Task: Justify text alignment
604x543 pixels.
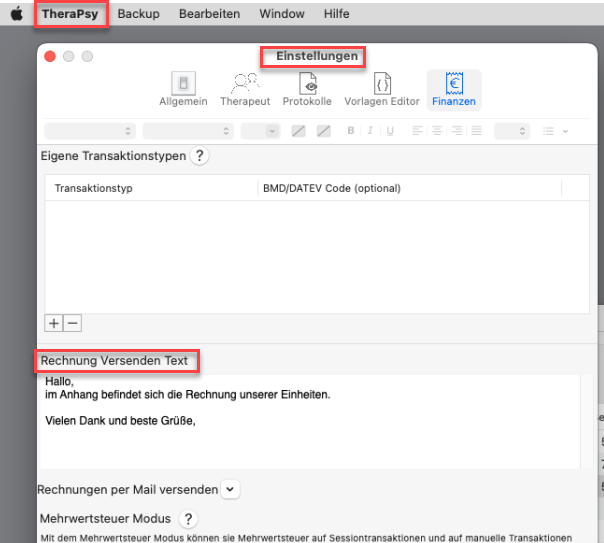Action: (476, 131)
